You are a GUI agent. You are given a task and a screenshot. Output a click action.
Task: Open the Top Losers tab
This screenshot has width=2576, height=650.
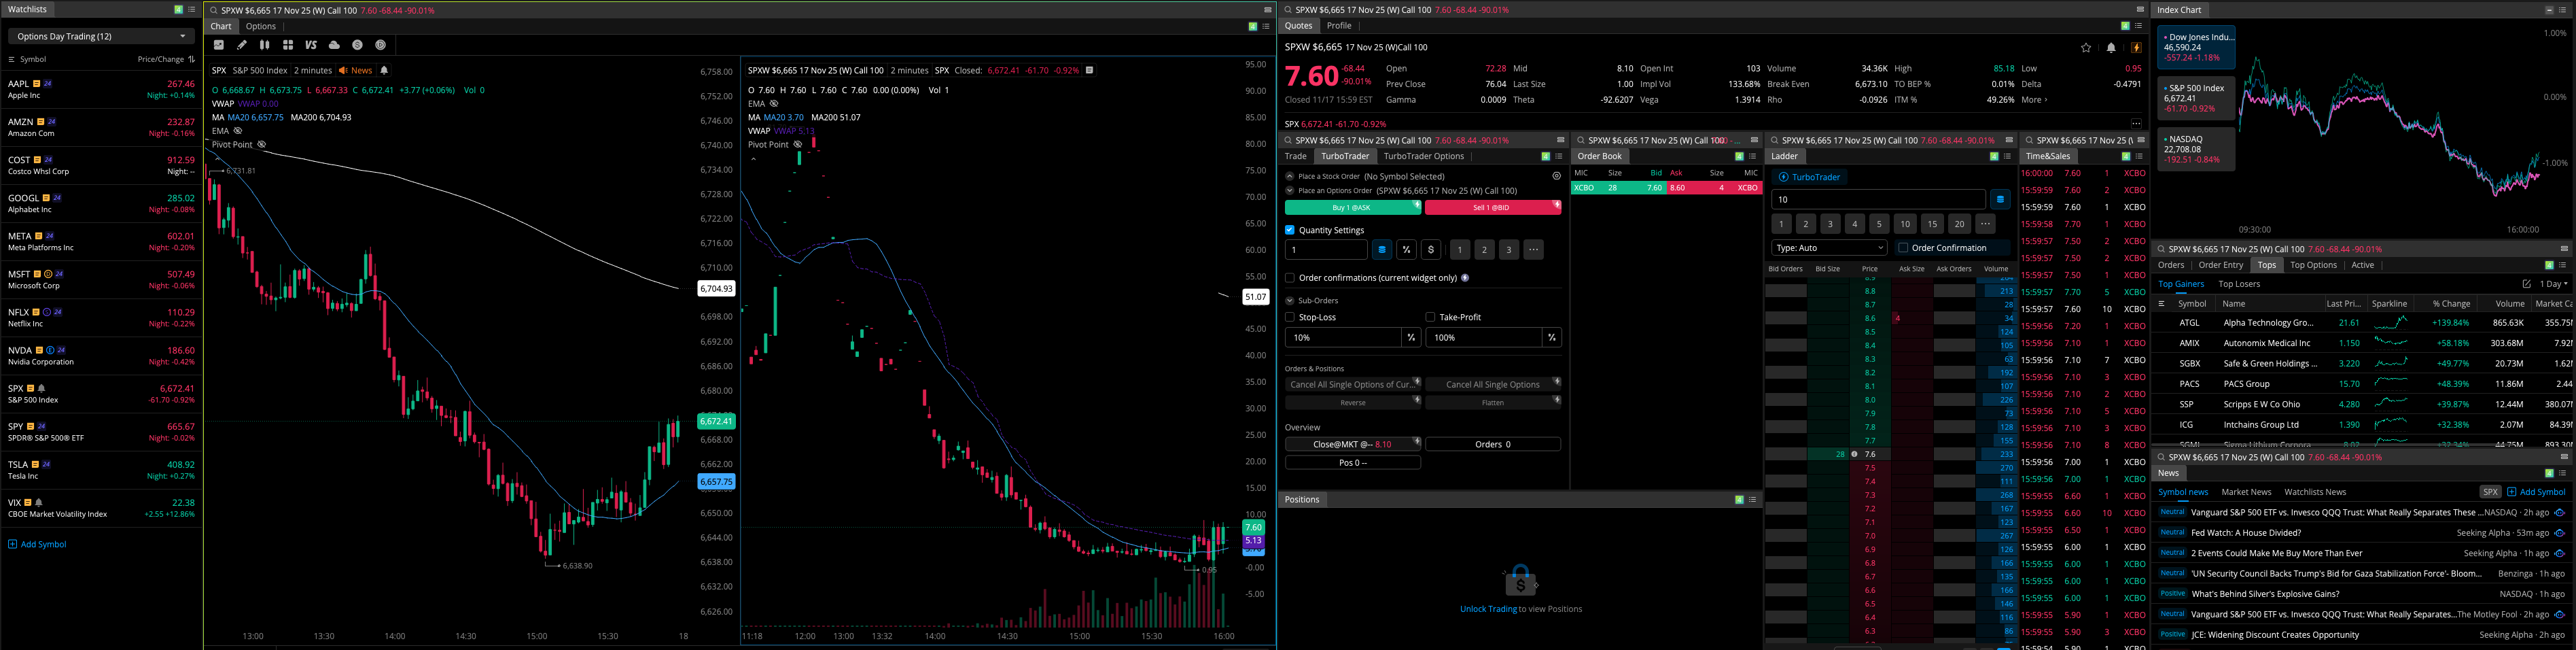pos(2239,284)
